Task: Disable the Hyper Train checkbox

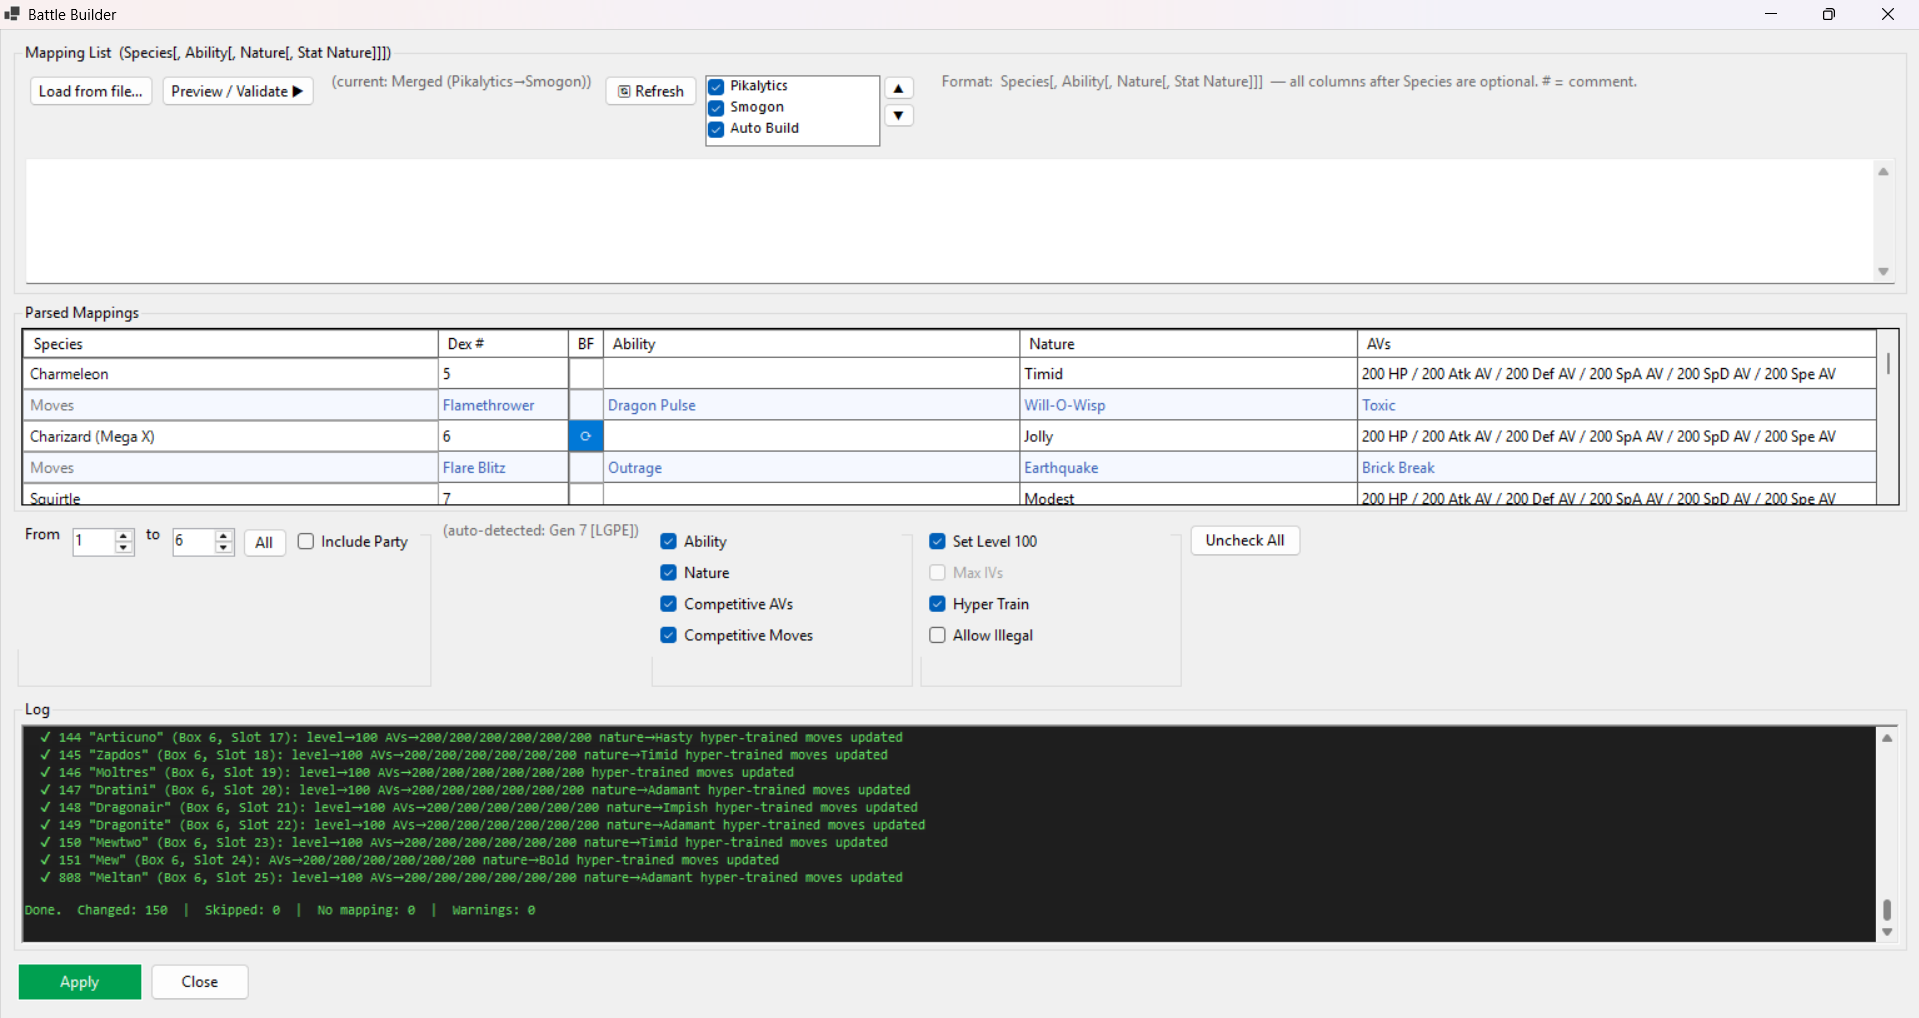Action: click(937, 604)
